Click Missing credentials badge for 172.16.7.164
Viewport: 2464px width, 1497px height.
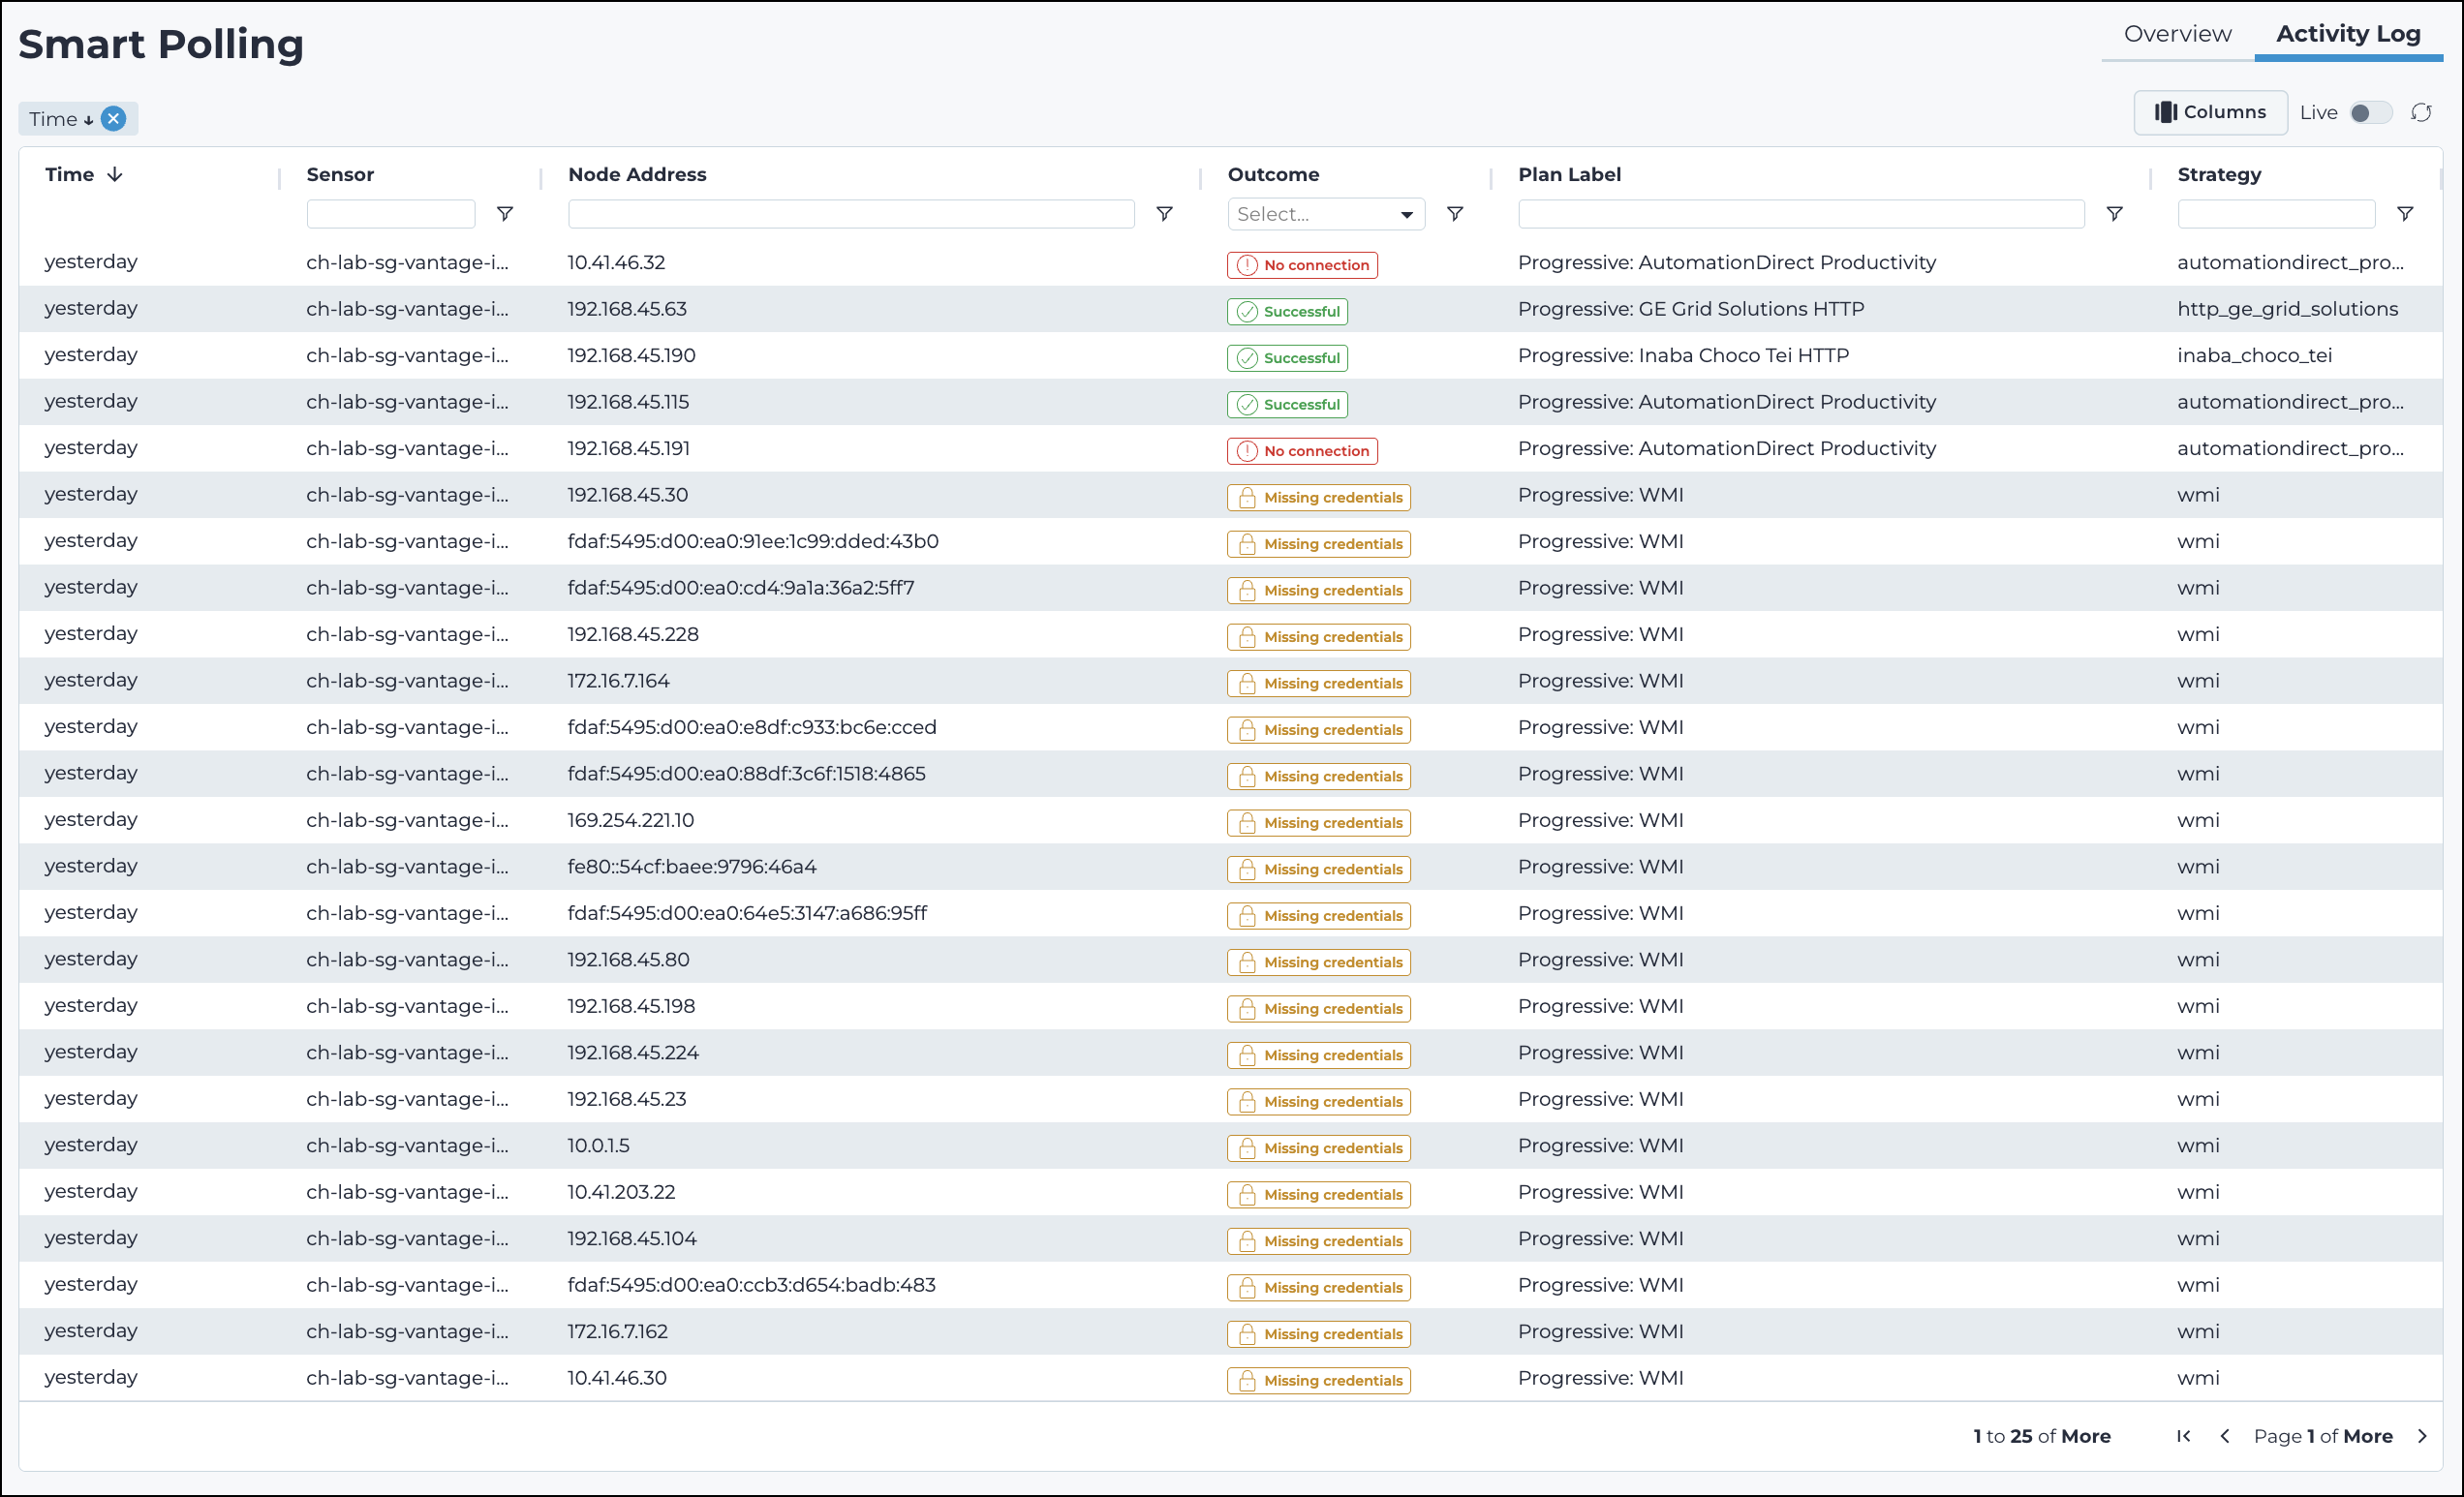tap(1319, 683)
